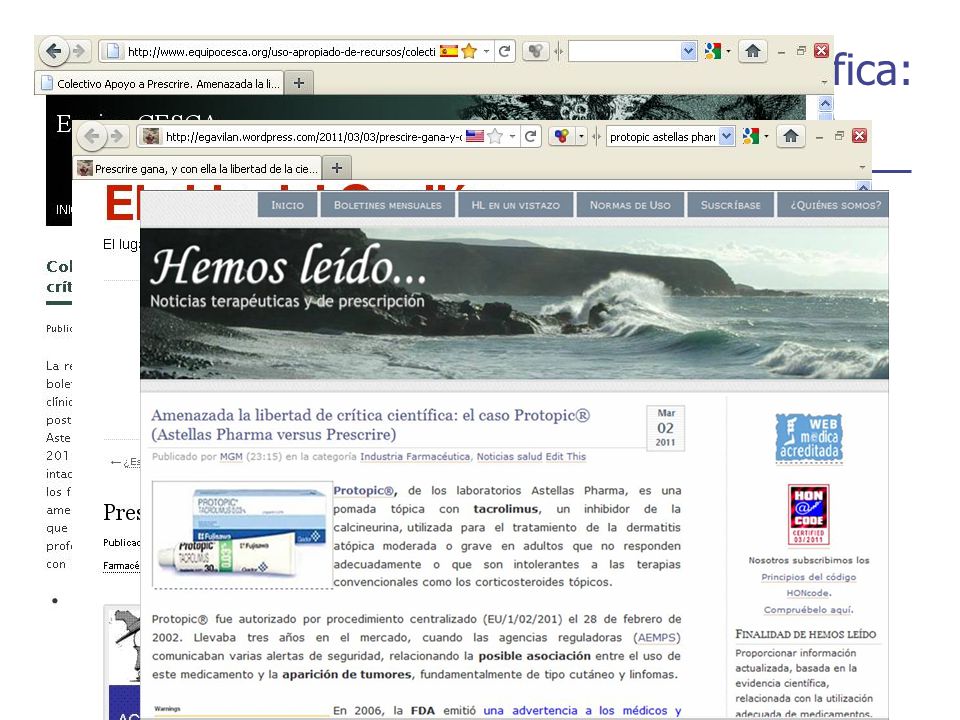Select 'Prescrire gana, y con ella' tab
The height and width of the screenshot is (720, 960).
pos(198,168)
